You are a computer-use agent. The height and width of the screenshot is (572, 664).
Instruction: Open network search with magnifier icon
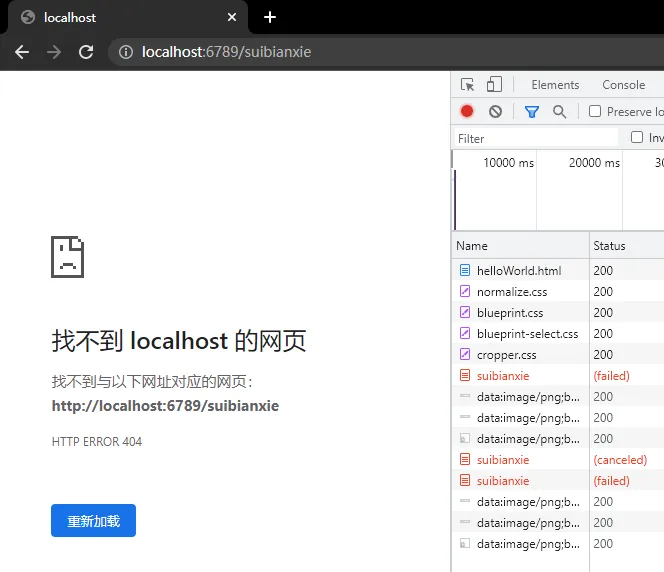click(x=559, y=112)
